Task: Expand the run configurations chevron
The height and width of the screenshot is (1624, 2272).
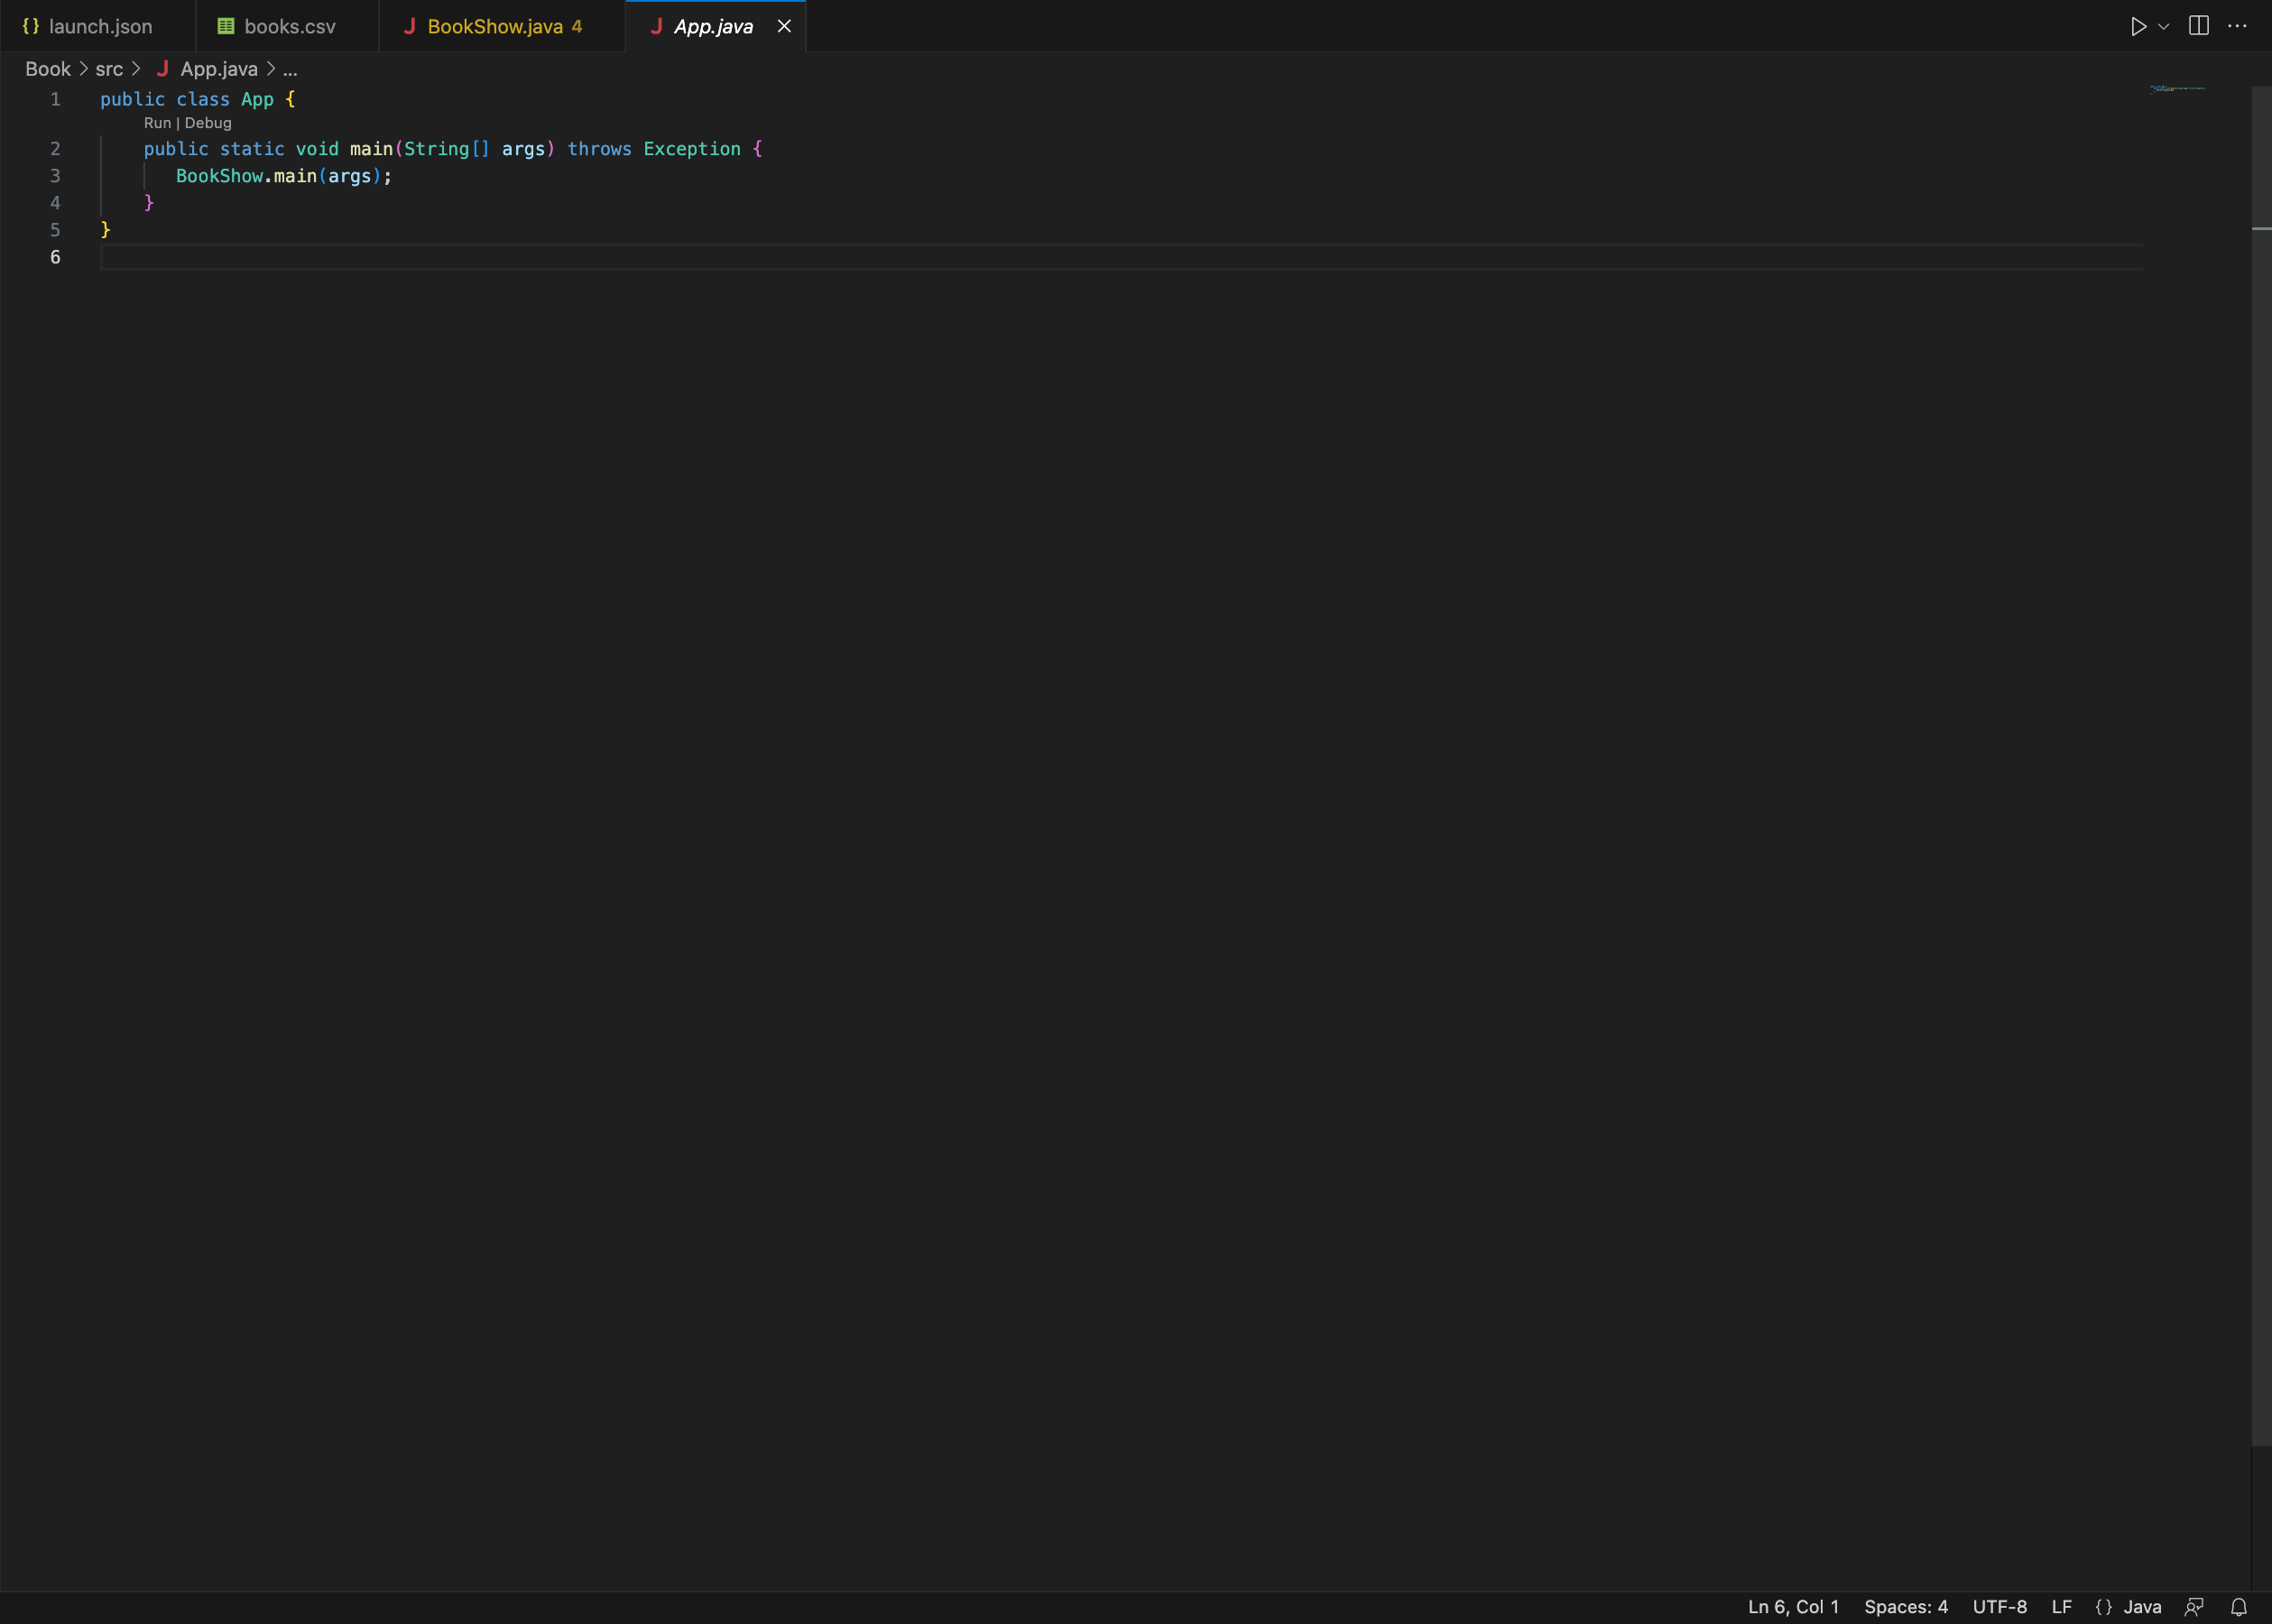Action: point(2162,26)
